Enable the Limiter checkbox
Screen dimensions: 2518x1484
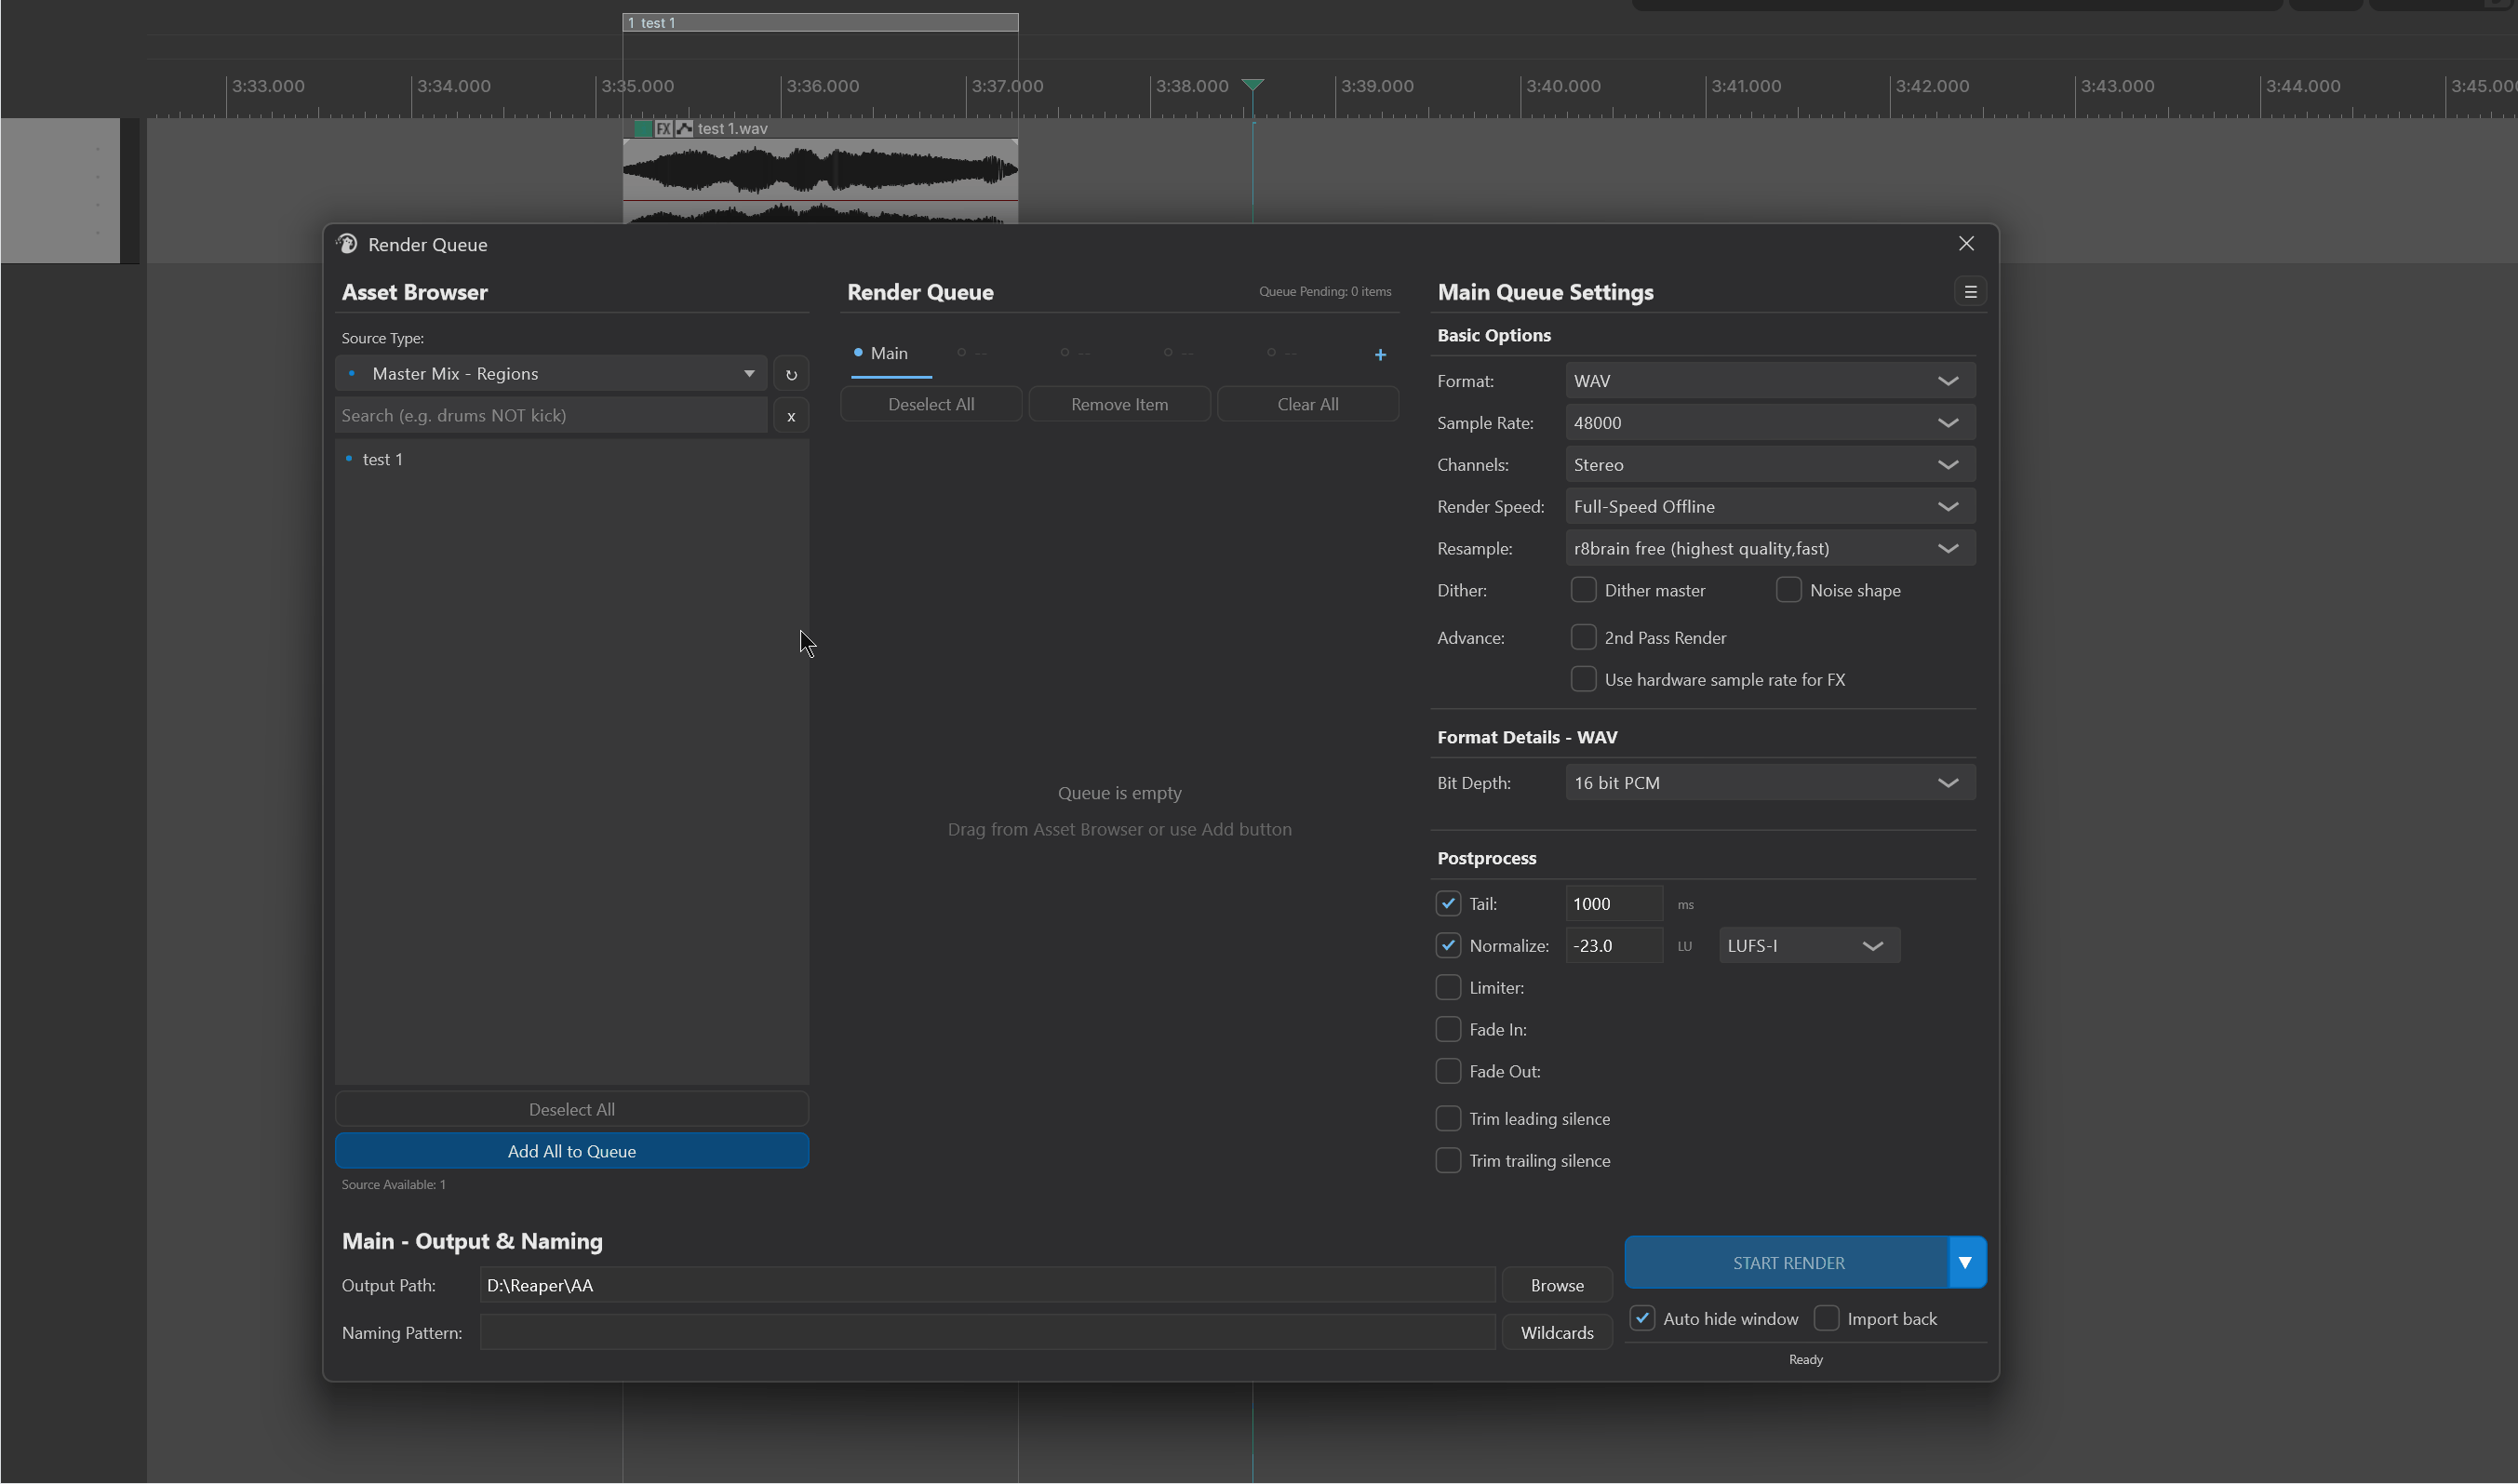click(x=1448, y=988)
